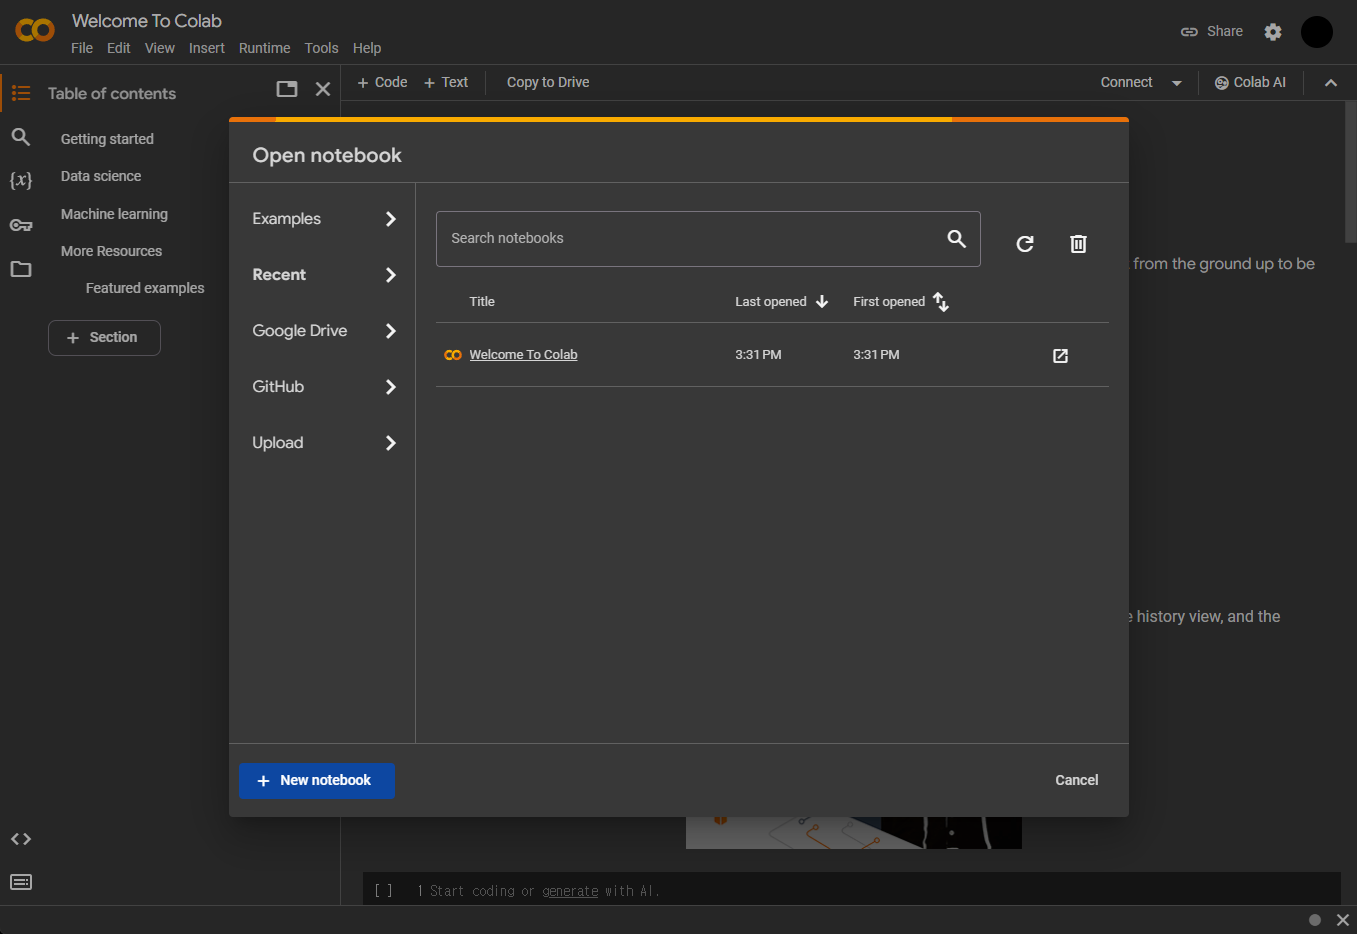This screenshot has width=1357, height=934.
Task: Open Colab AI assistant
Action: pyautogui.click(x=1250, y=82)
